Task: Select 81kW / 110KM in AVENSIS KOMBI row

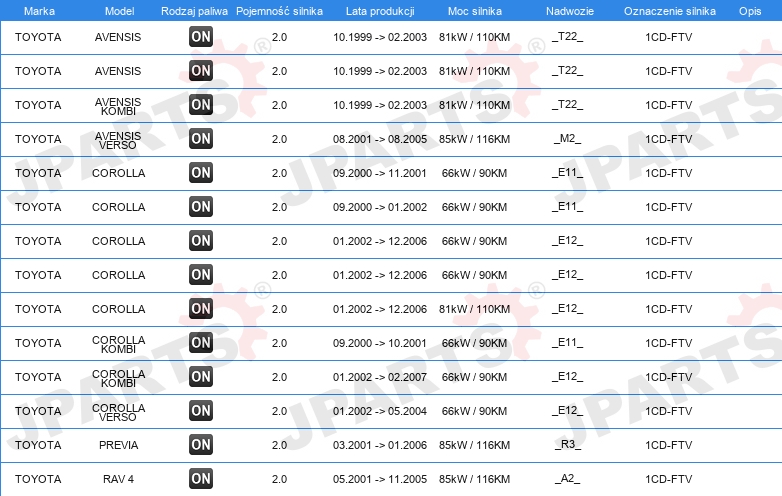Action: coord(474,105)
